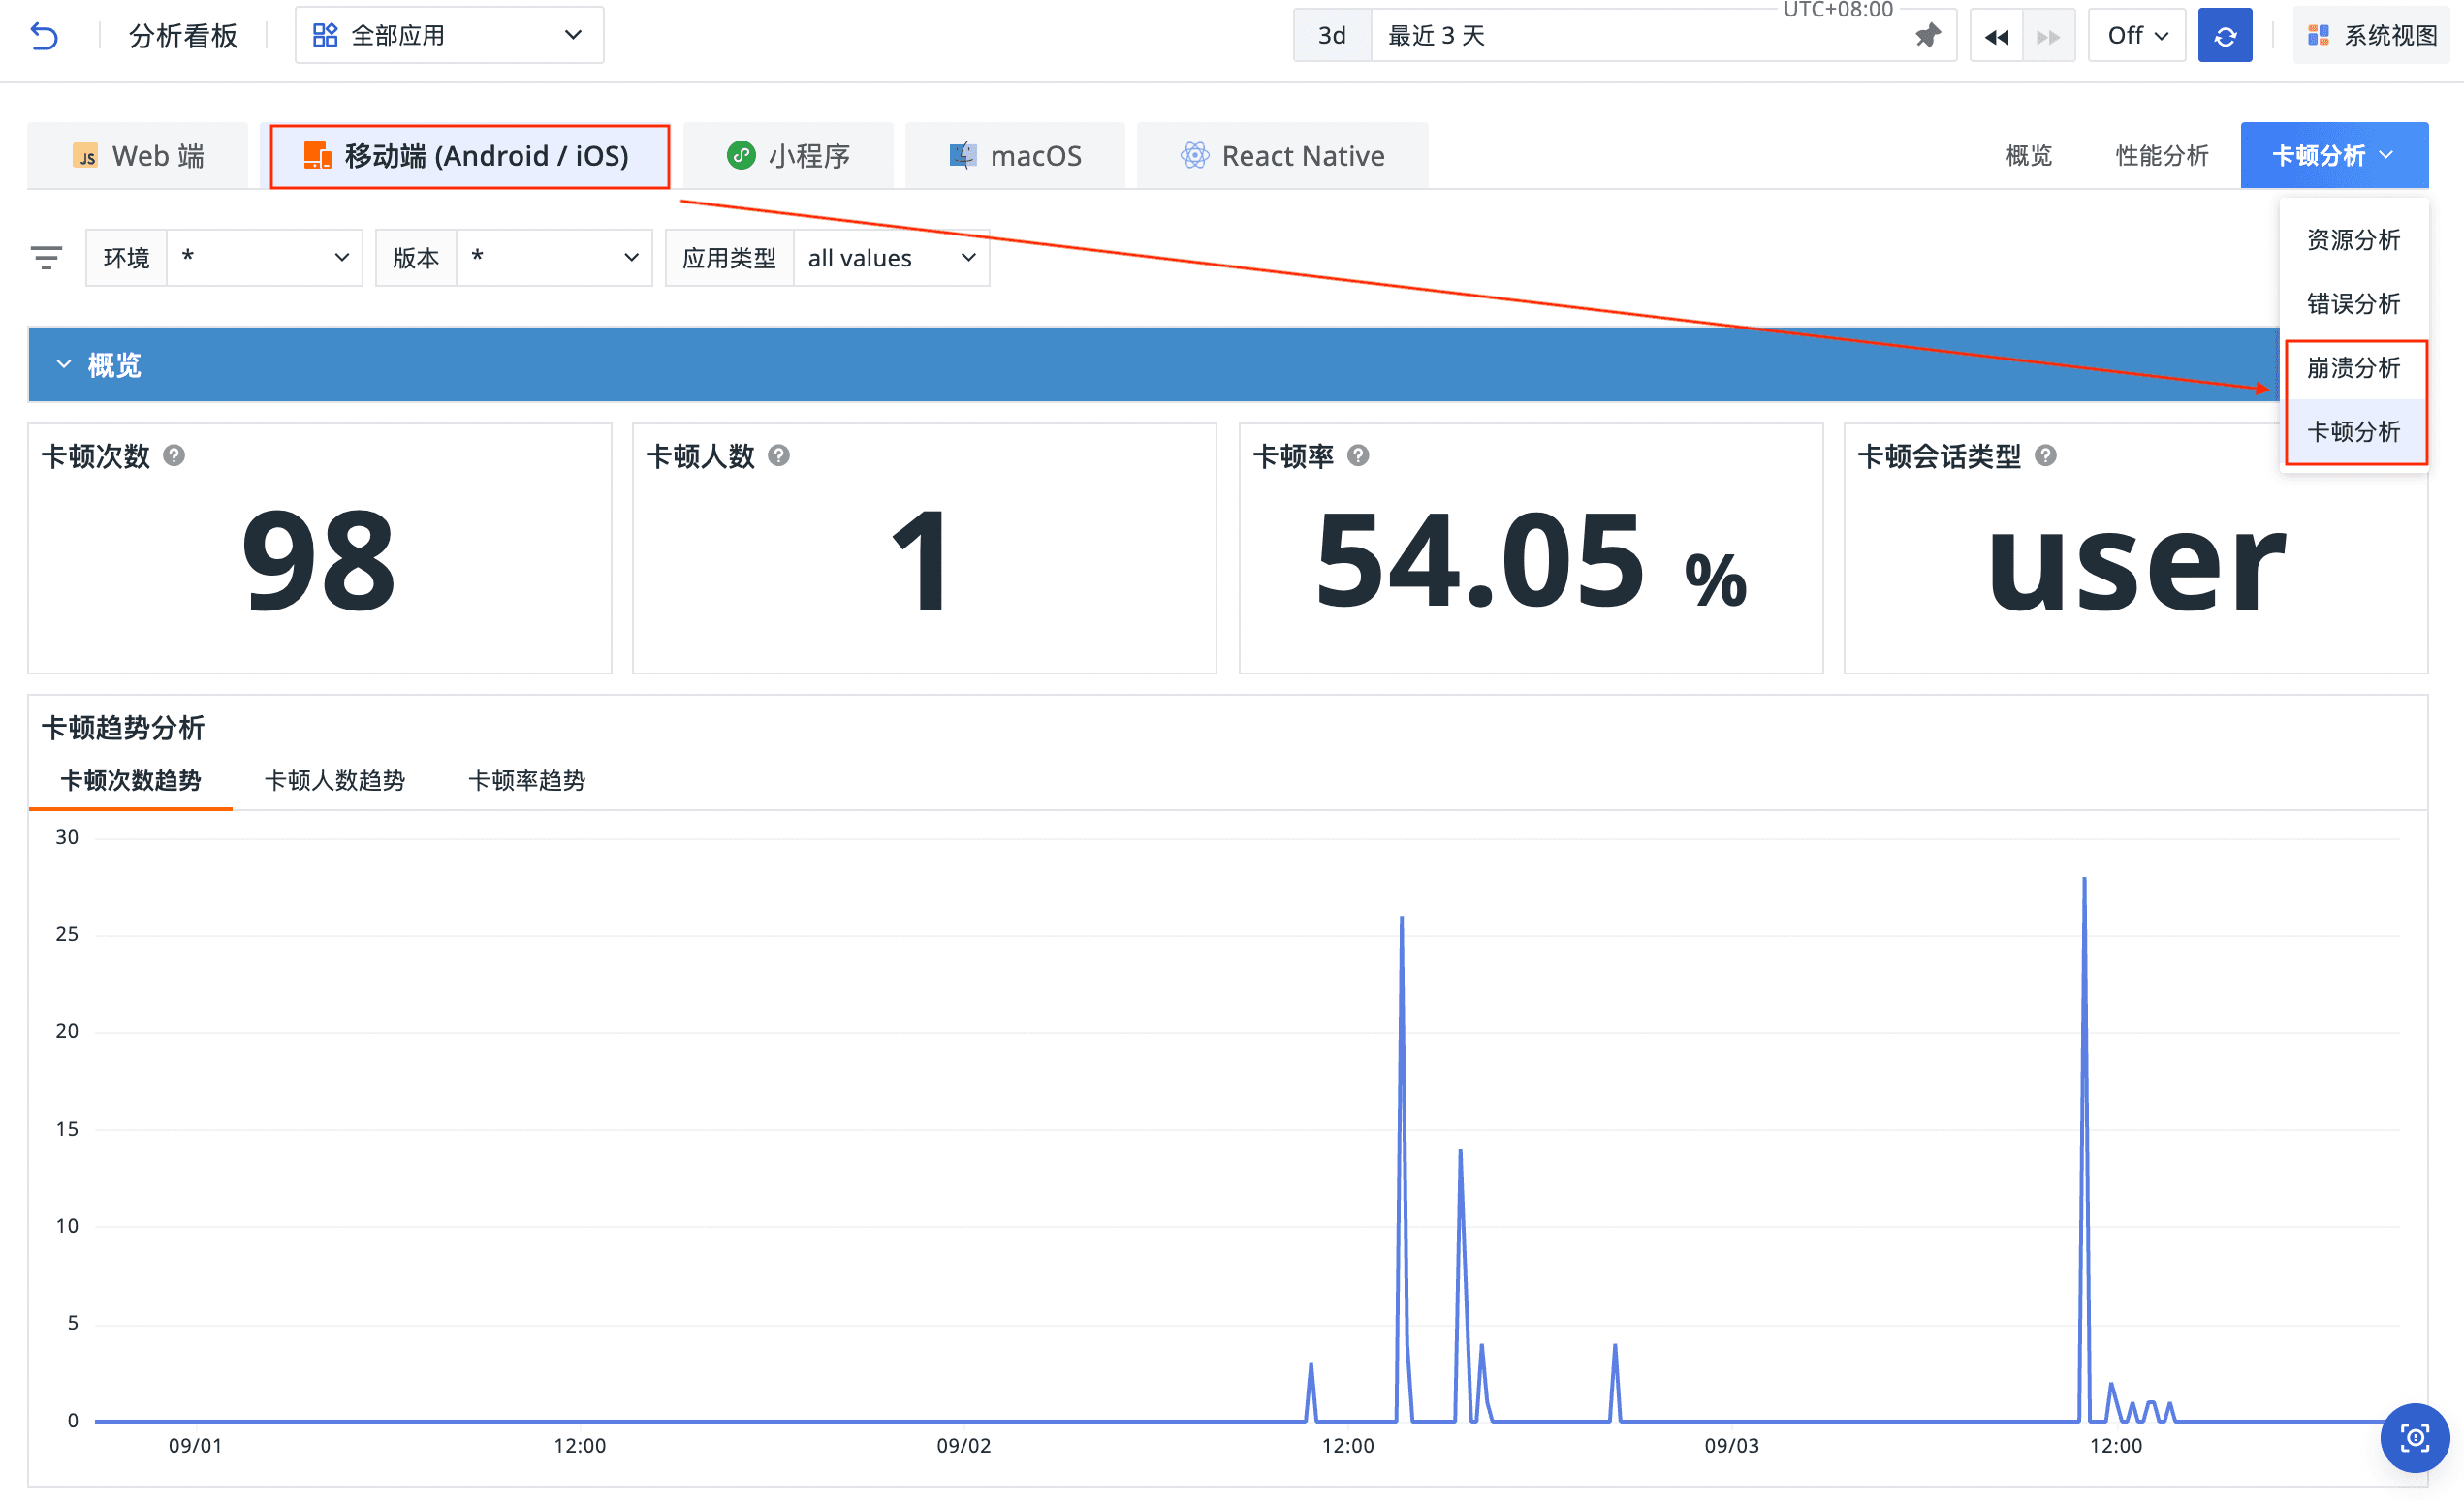Click help icon next to 卡顿会话类型
Image resolution: width=2464 pixels, height=1502 pixels.
click(x=2046, y=456)
